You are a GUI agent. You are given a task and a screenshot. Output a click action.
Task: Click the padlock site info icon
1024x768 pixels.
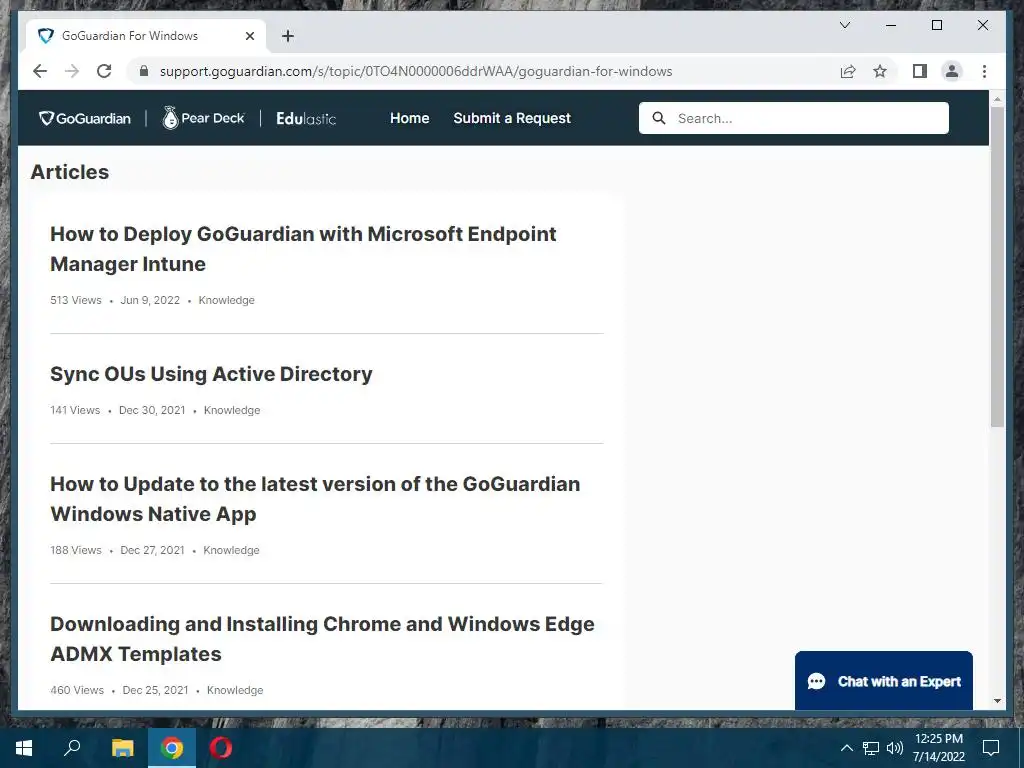(144, 71)
